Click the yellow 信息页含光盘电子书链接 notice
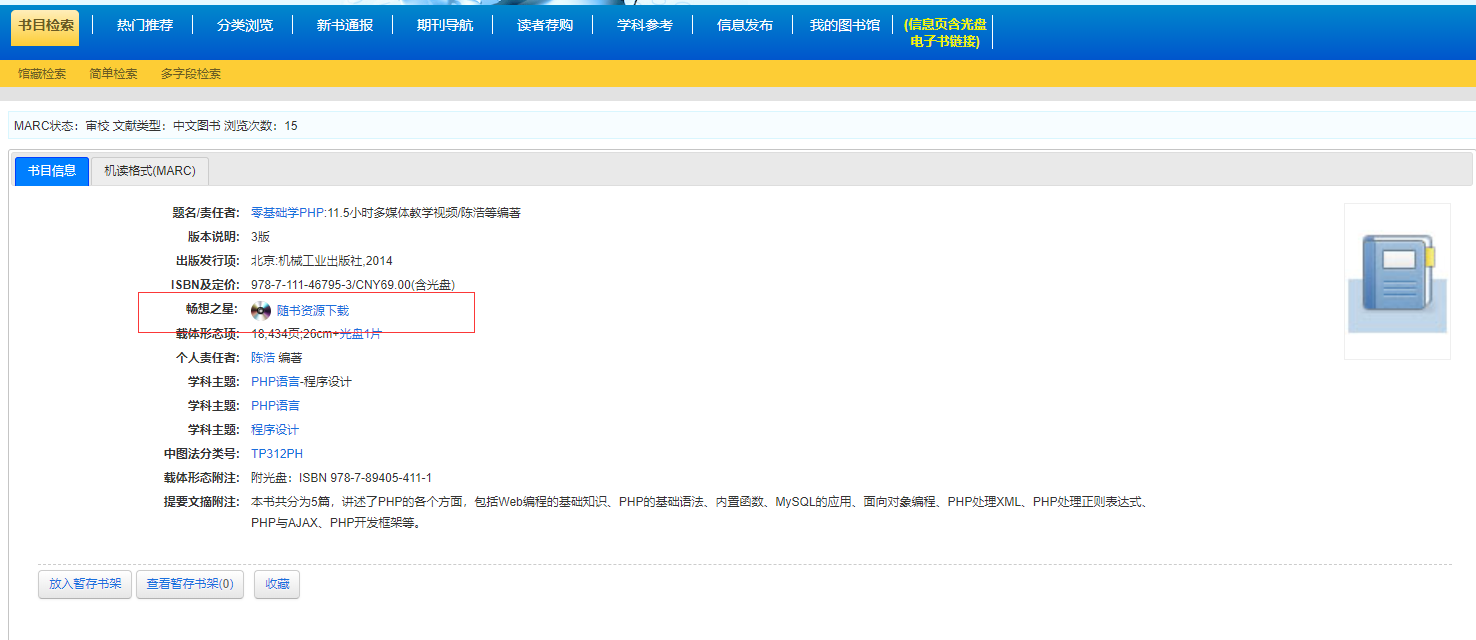The image size is (1476, 640). 944,33
